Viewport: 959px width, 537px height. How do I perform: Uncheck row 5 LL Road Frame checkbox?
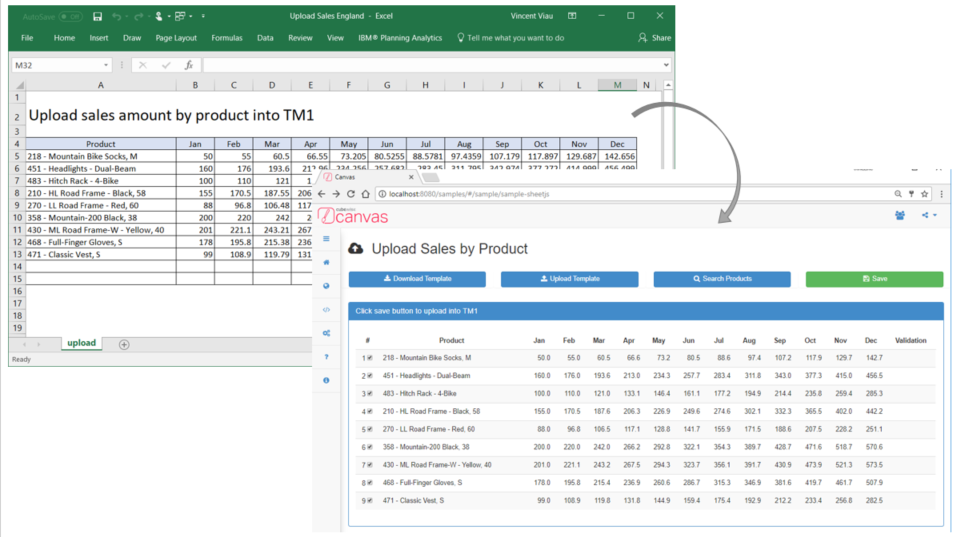click(x=370, y=429)
